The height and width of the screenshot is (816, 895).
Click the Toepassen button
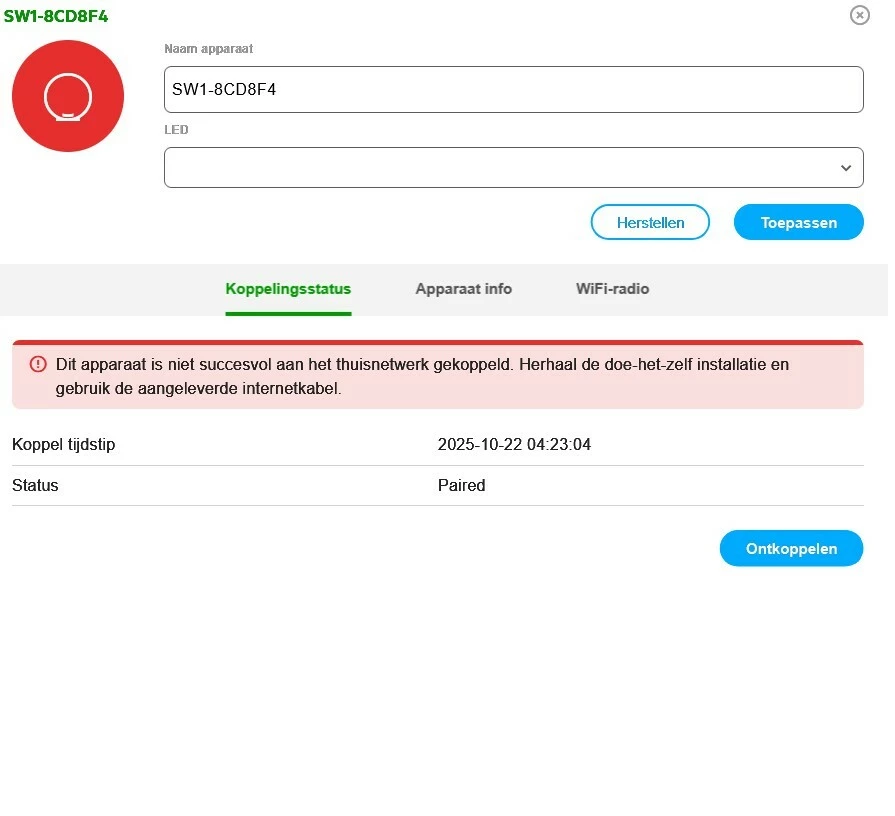(x=799, y=223)
